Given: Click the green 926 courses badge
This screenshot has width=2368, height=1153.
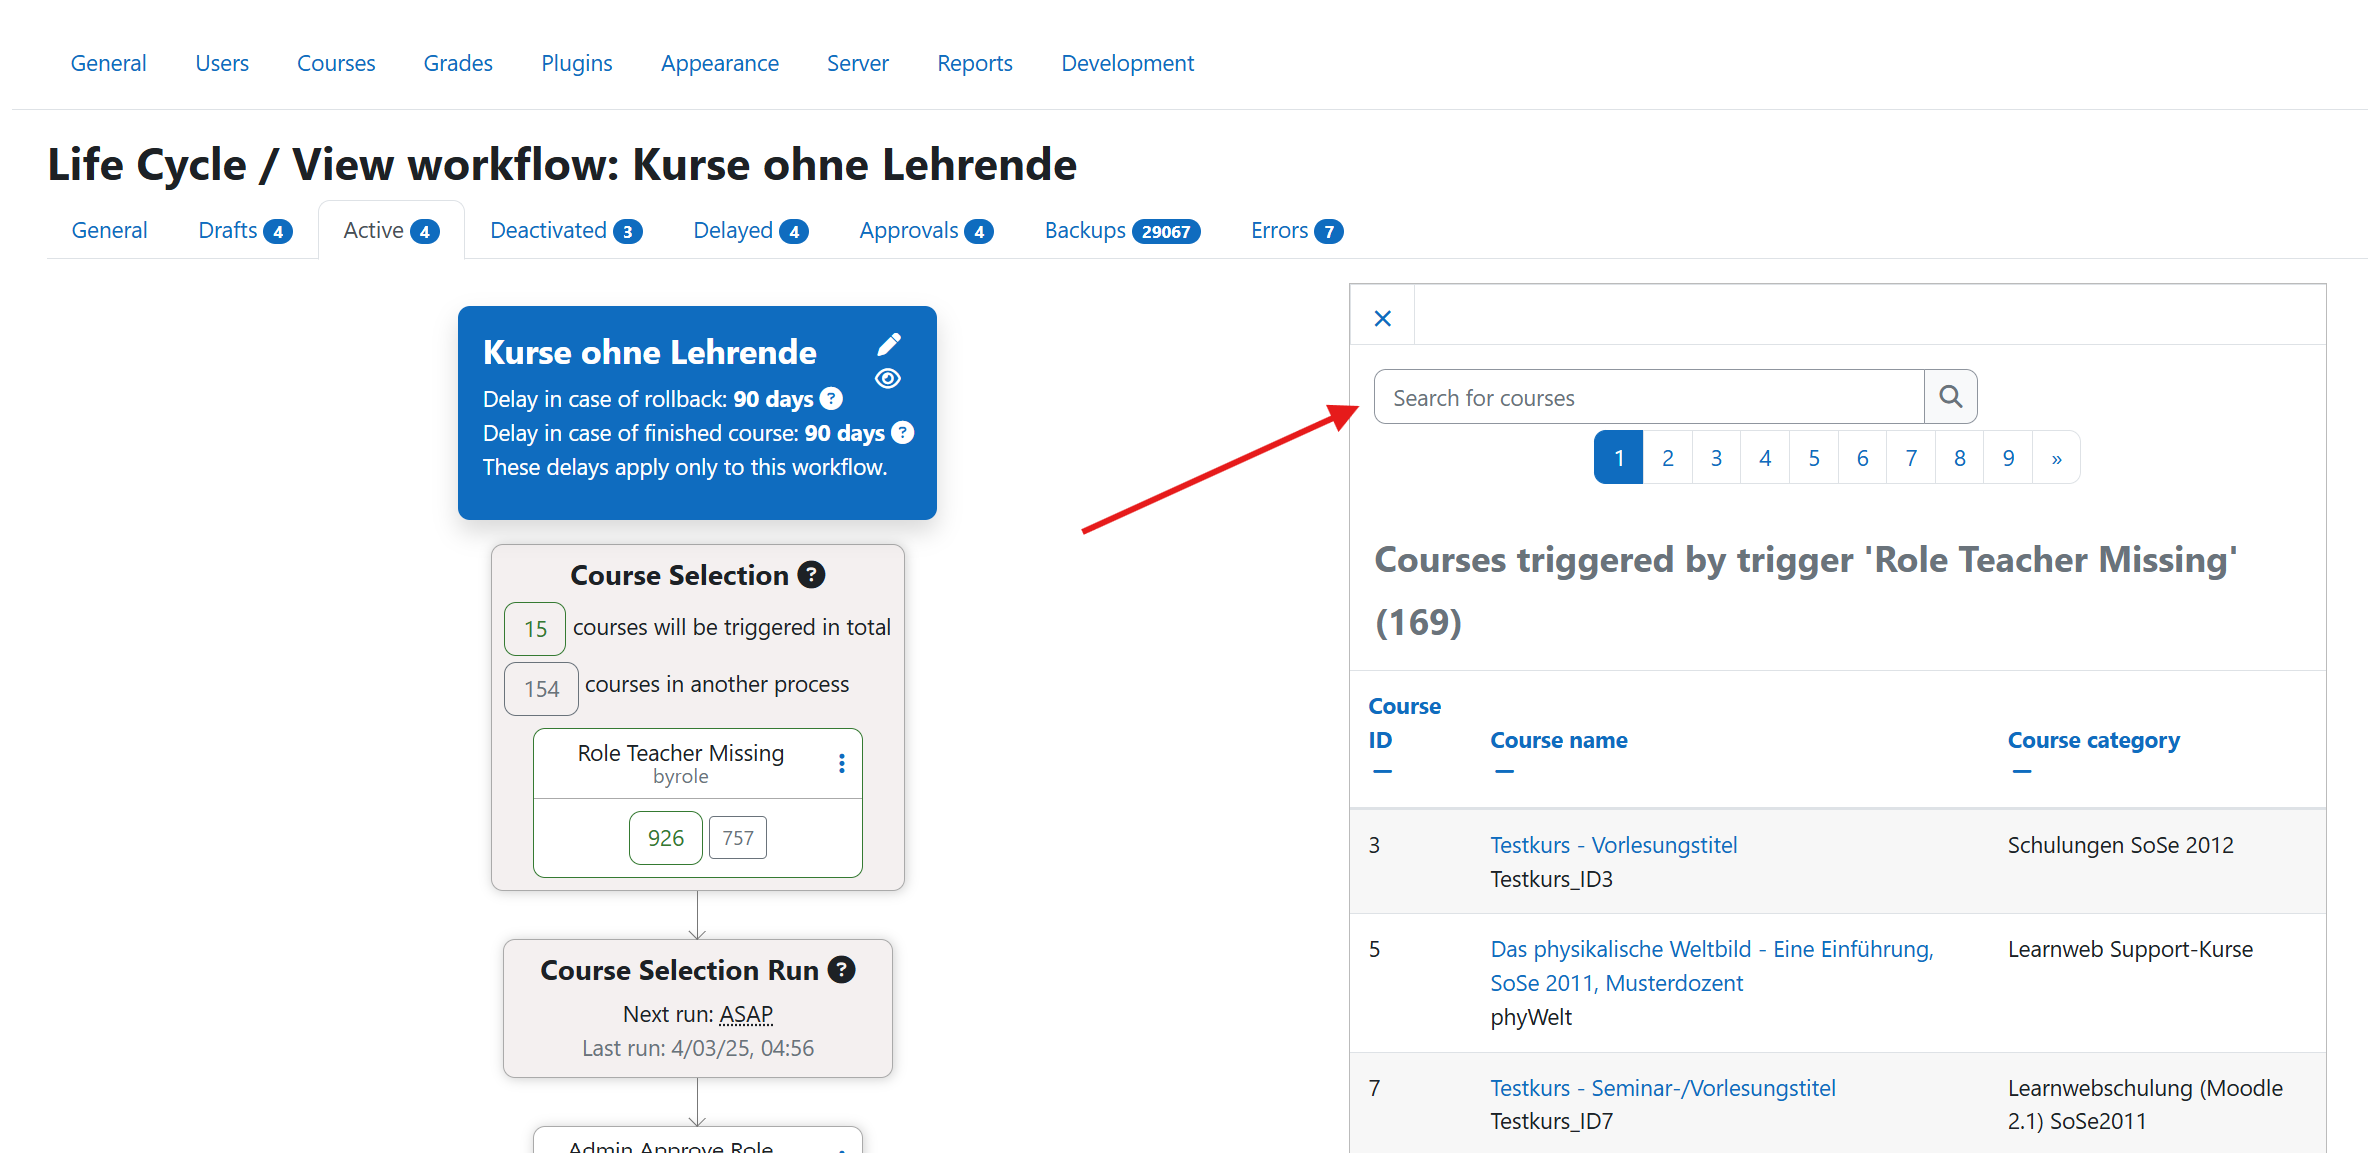Looking at the screenshot, I should (x=665, y=838).
